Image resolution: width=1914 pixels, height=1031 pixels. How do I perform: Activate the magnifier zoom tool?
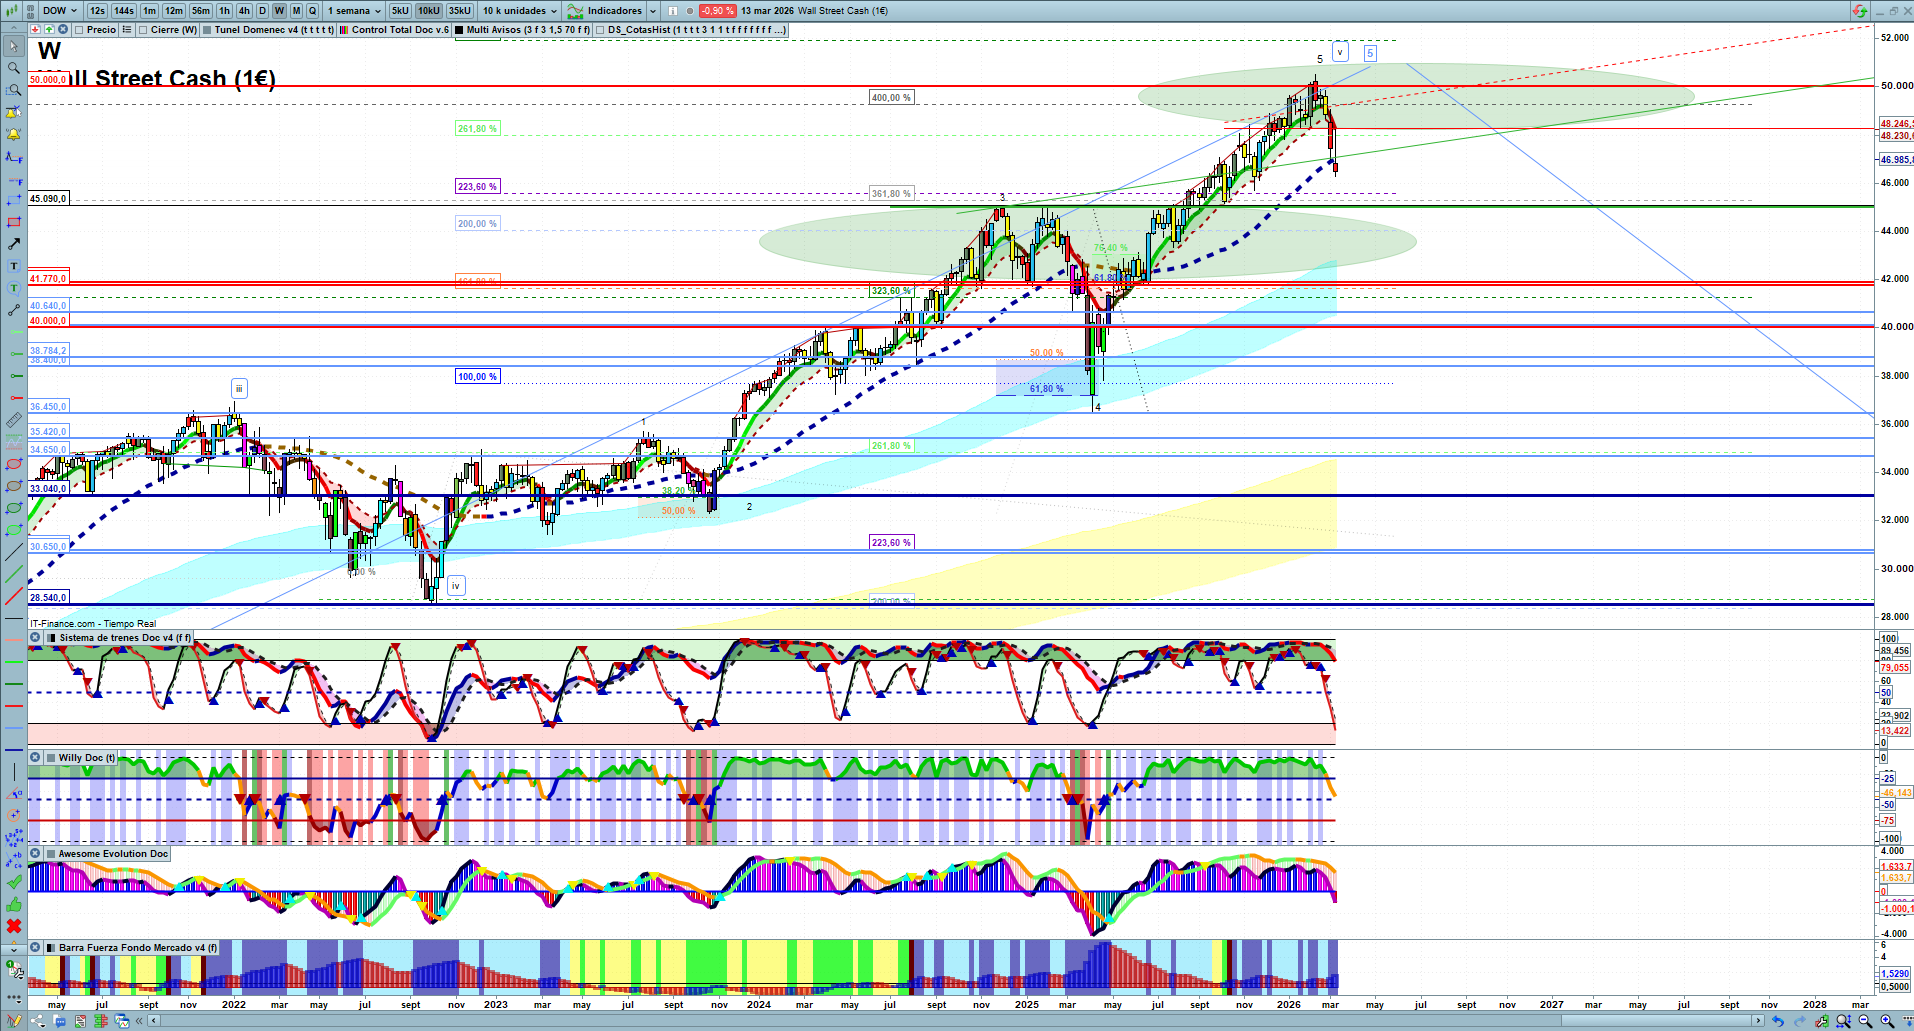(x=14, y=68)
